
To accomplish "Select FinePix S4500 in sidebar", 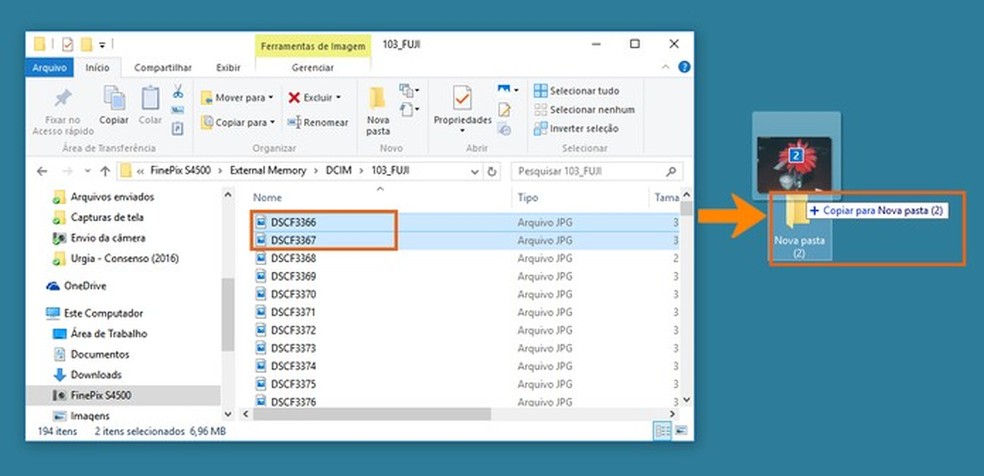I will 100,395.
